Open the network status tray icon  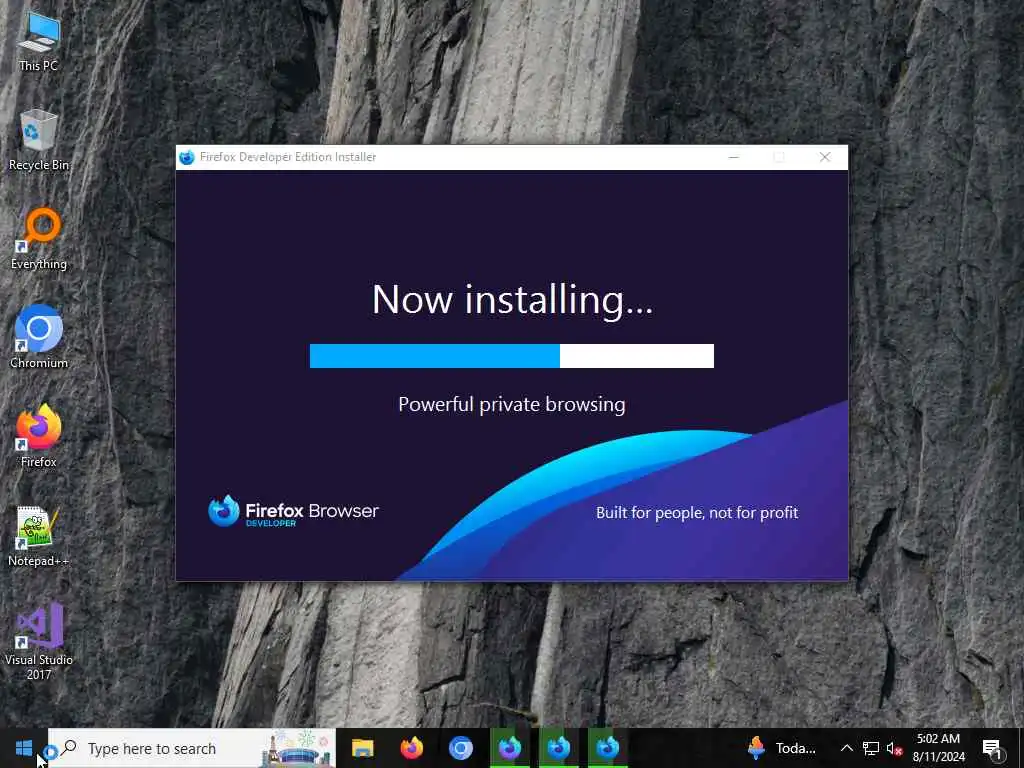coord(871,748)
